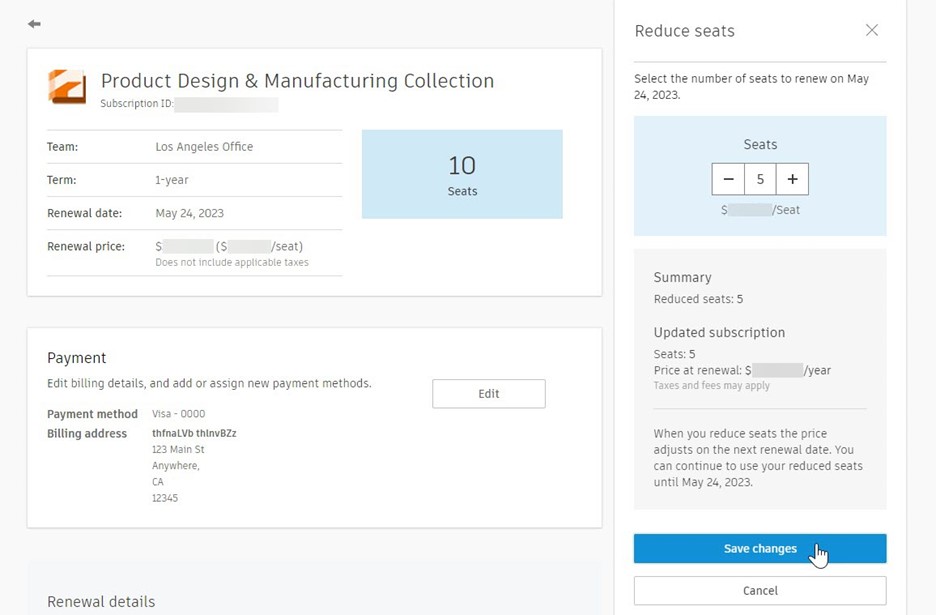Select the Los Angeles Office team value

point(204,147)
